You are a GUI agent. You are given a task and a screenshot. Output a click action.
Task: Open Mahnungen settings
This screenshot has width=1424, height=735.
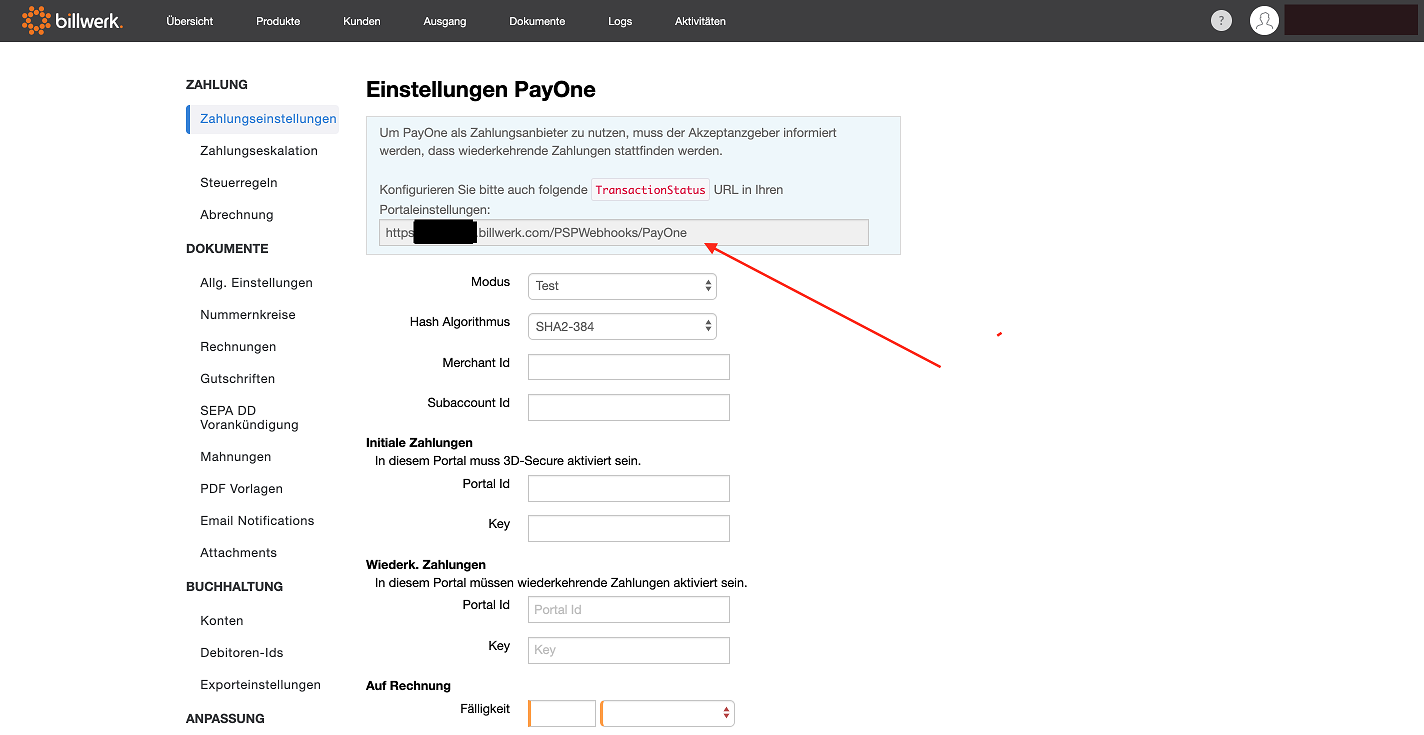tap(236, 457)
